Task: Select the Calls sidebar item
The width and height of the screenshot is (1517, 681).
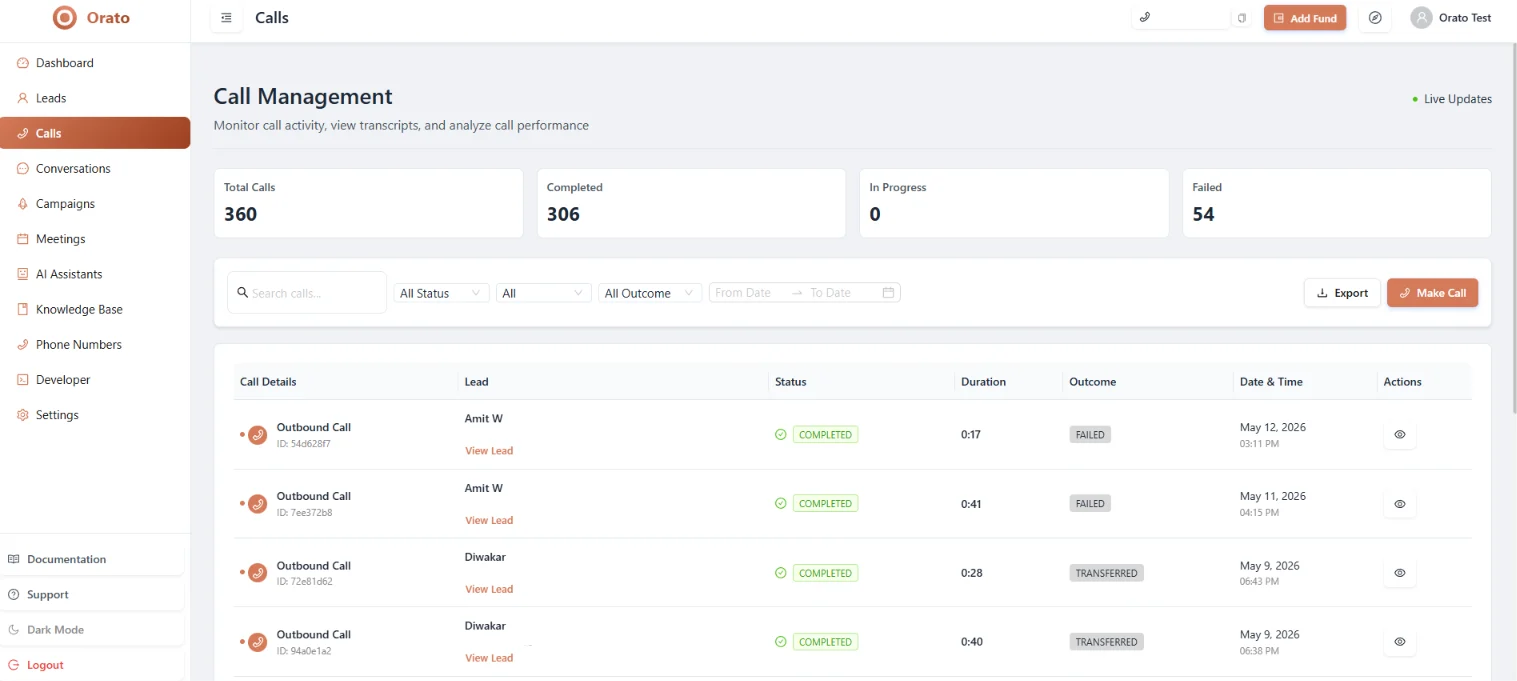Action: point(95,133)
